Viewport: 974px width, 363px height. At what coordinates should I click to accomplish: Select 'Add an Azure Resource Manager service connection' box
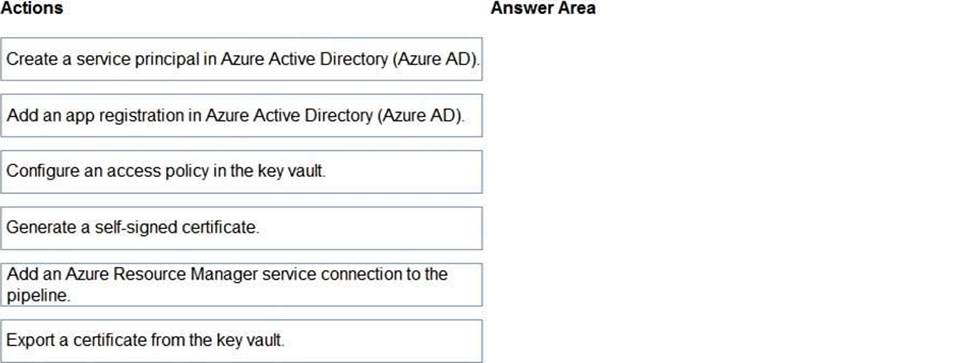coord(241,285)
